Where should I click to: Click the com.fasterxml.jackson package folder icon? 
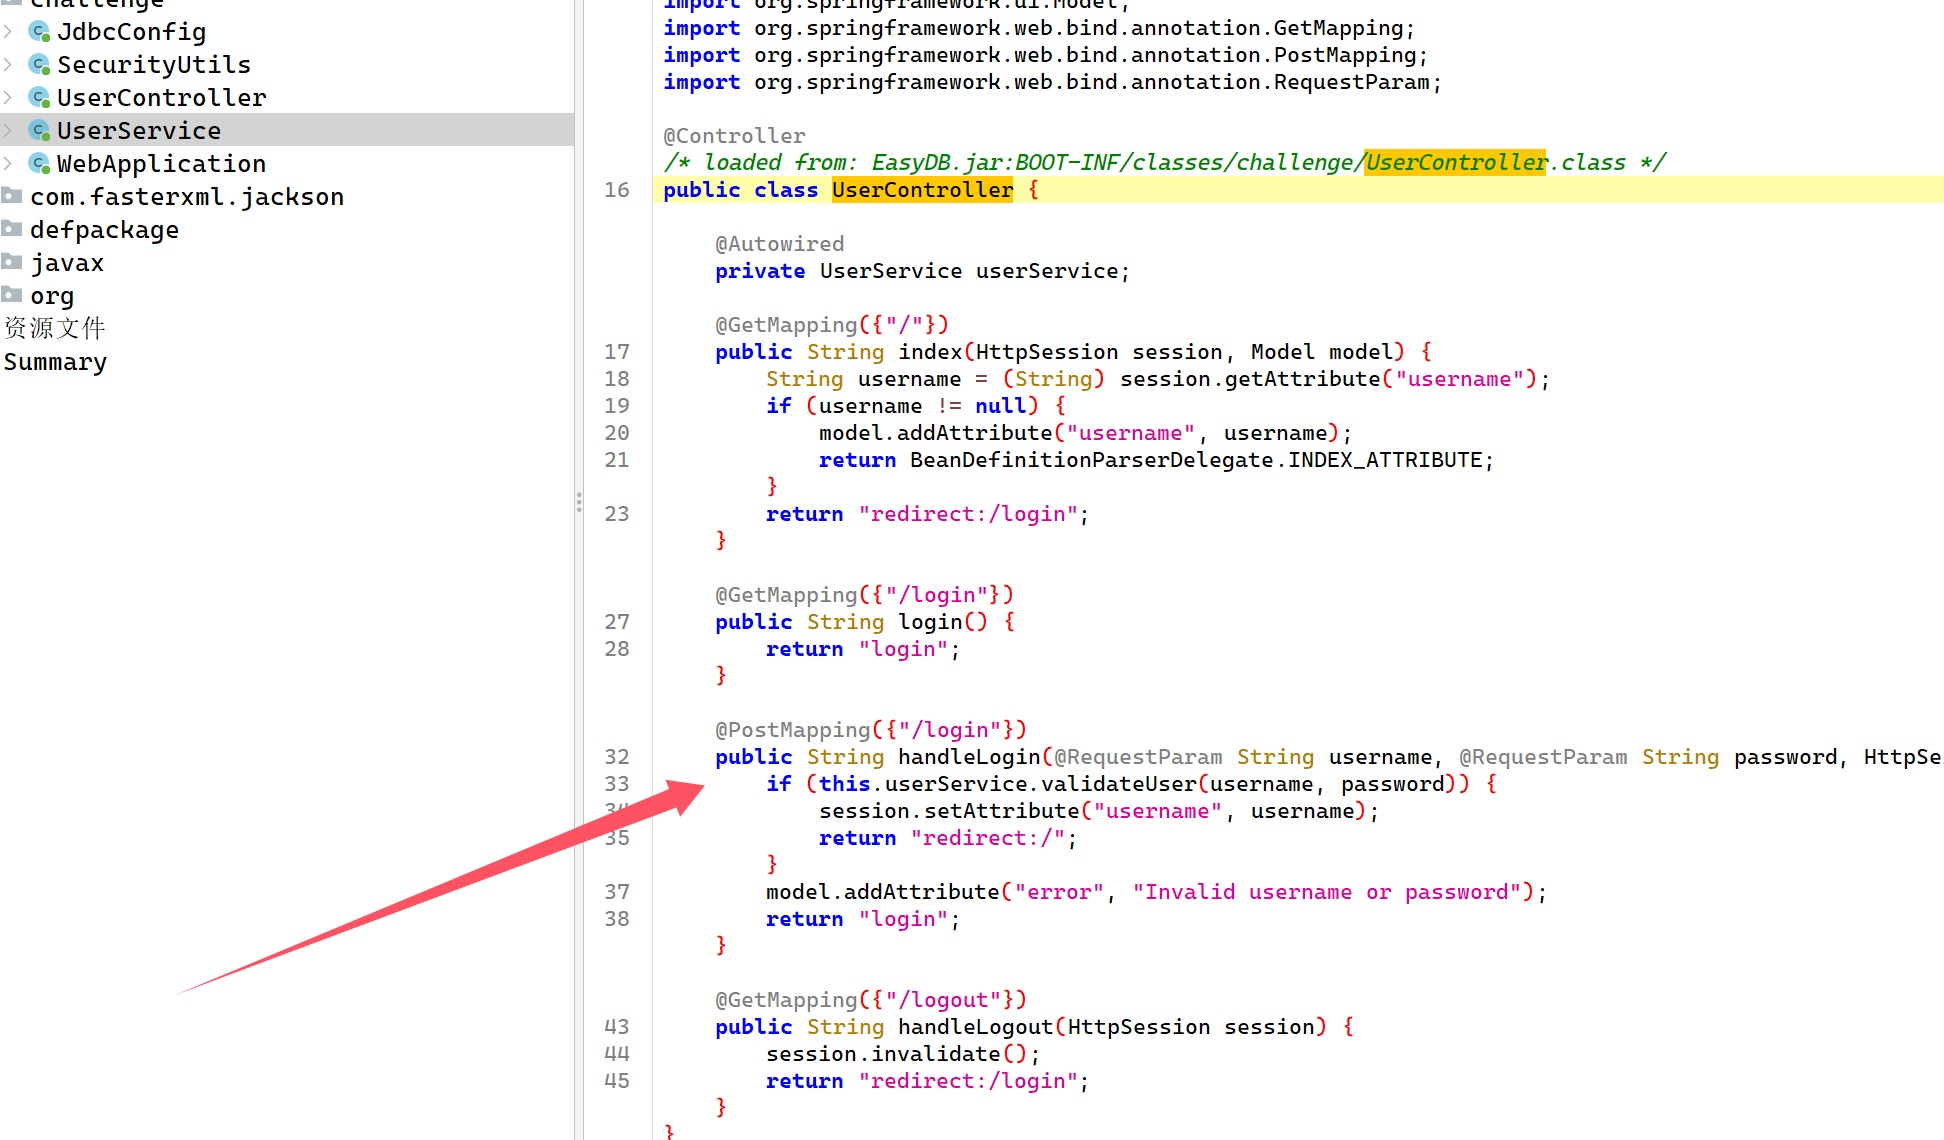pos(12,196)
